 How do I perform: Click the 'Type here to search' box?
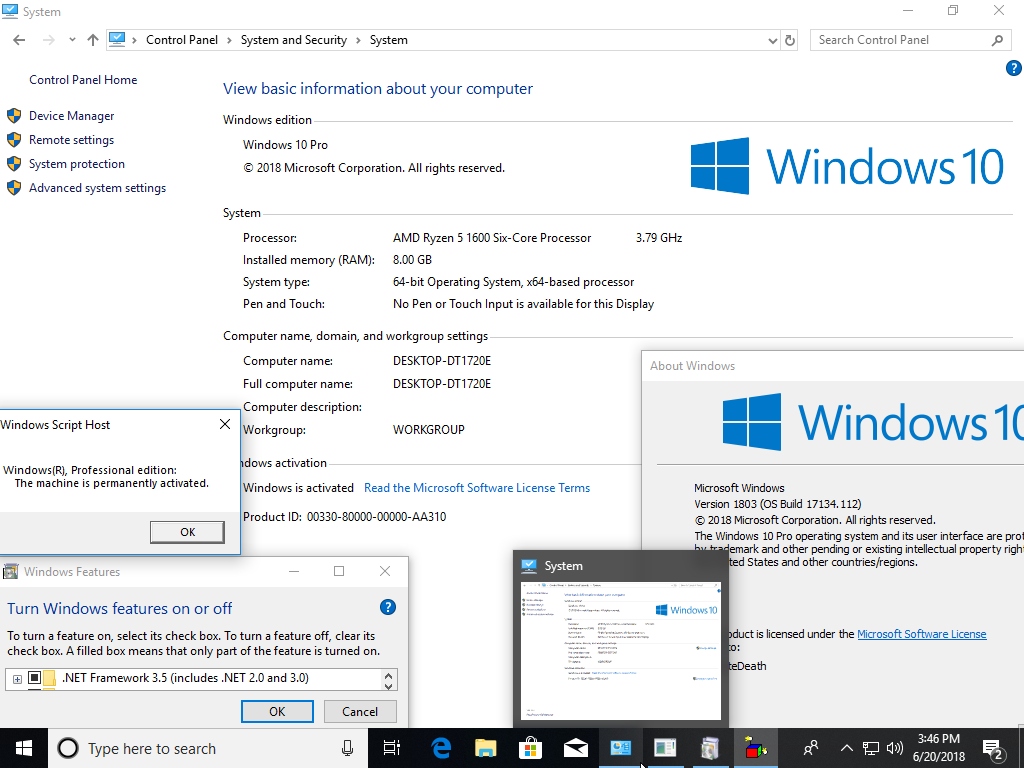tap(208, 748)
